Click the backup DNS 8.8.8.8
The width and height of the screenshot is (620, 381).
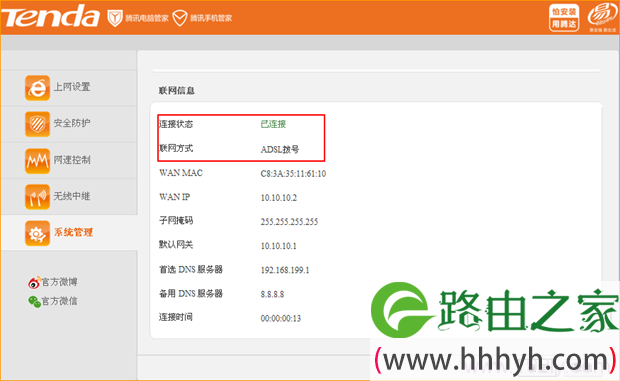pos(272,294)
